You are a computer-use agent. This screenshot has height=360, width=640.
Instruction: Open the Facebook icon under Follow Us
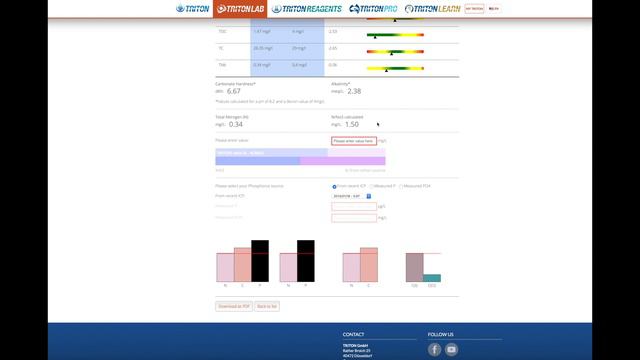pos(434,349)
